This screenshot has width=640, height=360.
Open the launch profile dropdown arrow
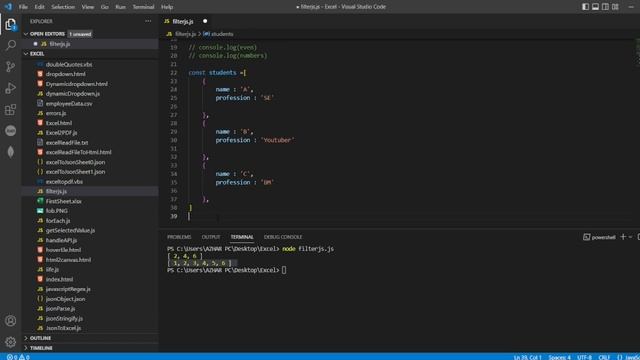631,237
